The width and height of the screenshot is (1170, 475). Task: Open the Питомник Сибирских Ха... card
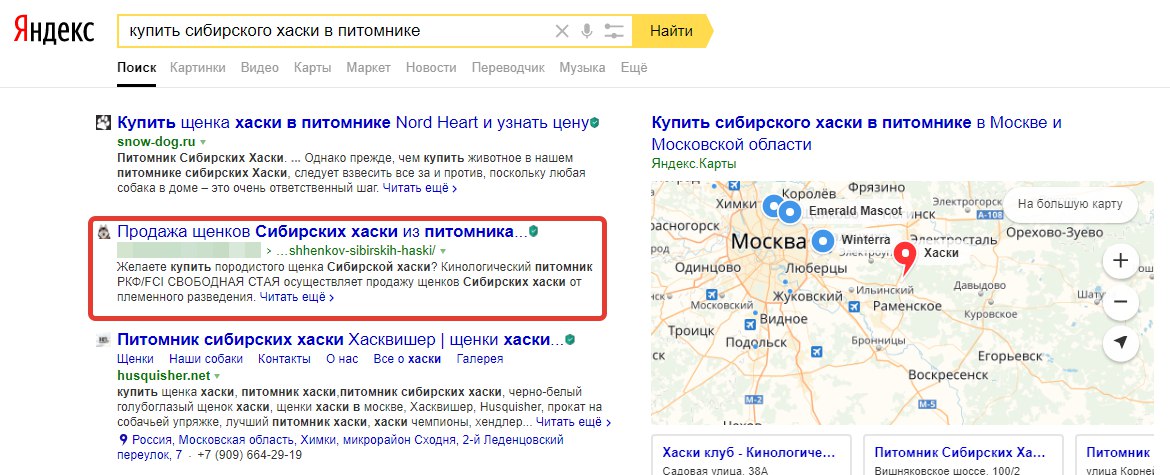[965, 454]
